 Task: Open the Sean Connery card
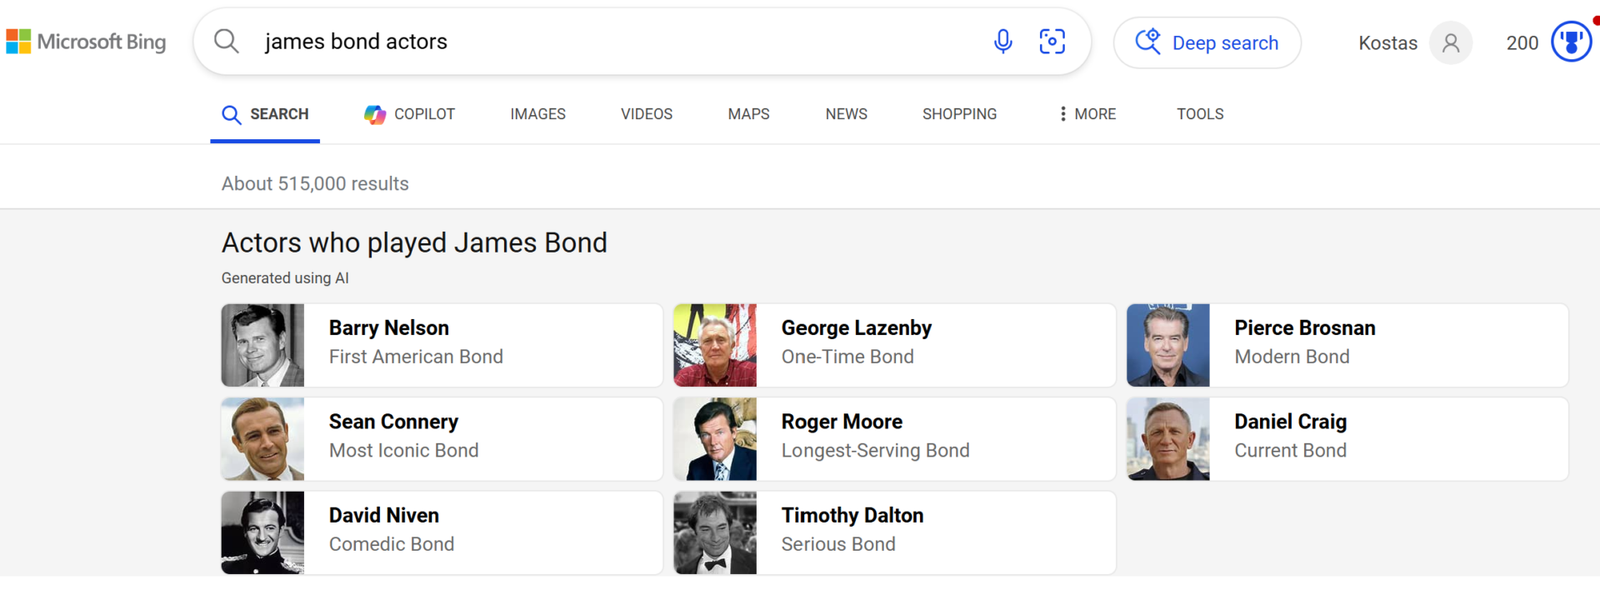tap(441, 439)
